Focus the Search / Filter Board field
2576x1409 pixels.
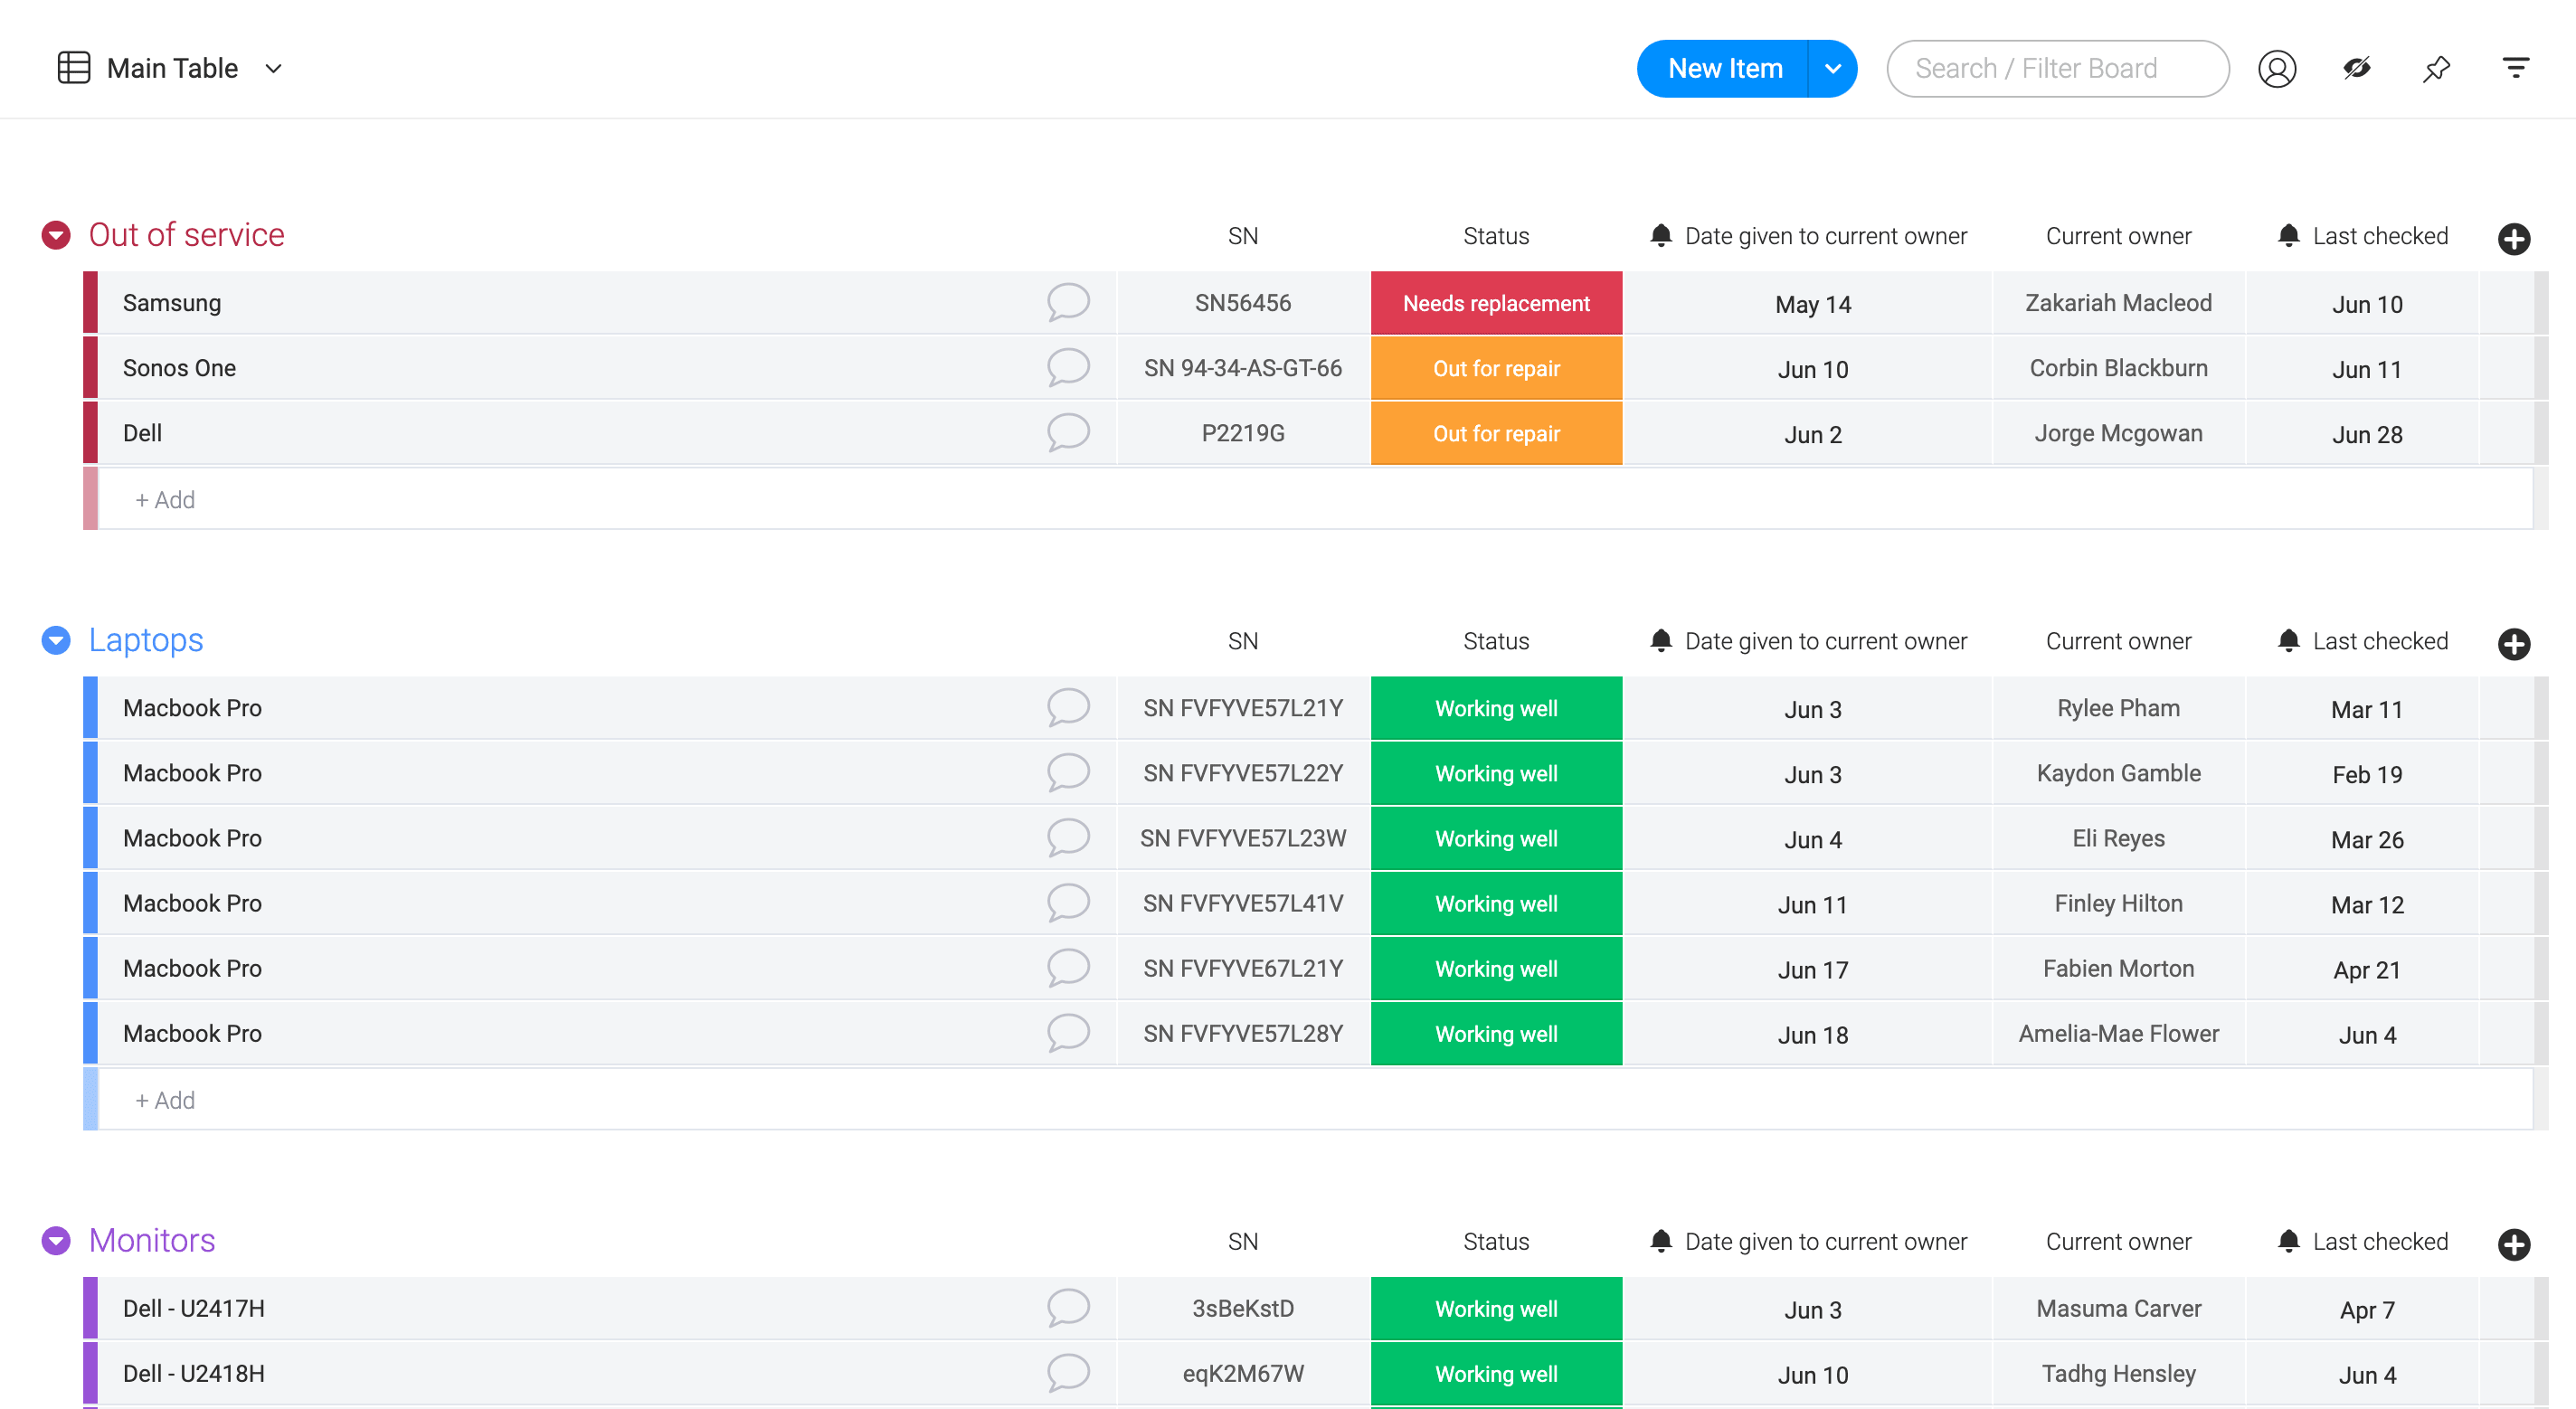coord(2057,69)
